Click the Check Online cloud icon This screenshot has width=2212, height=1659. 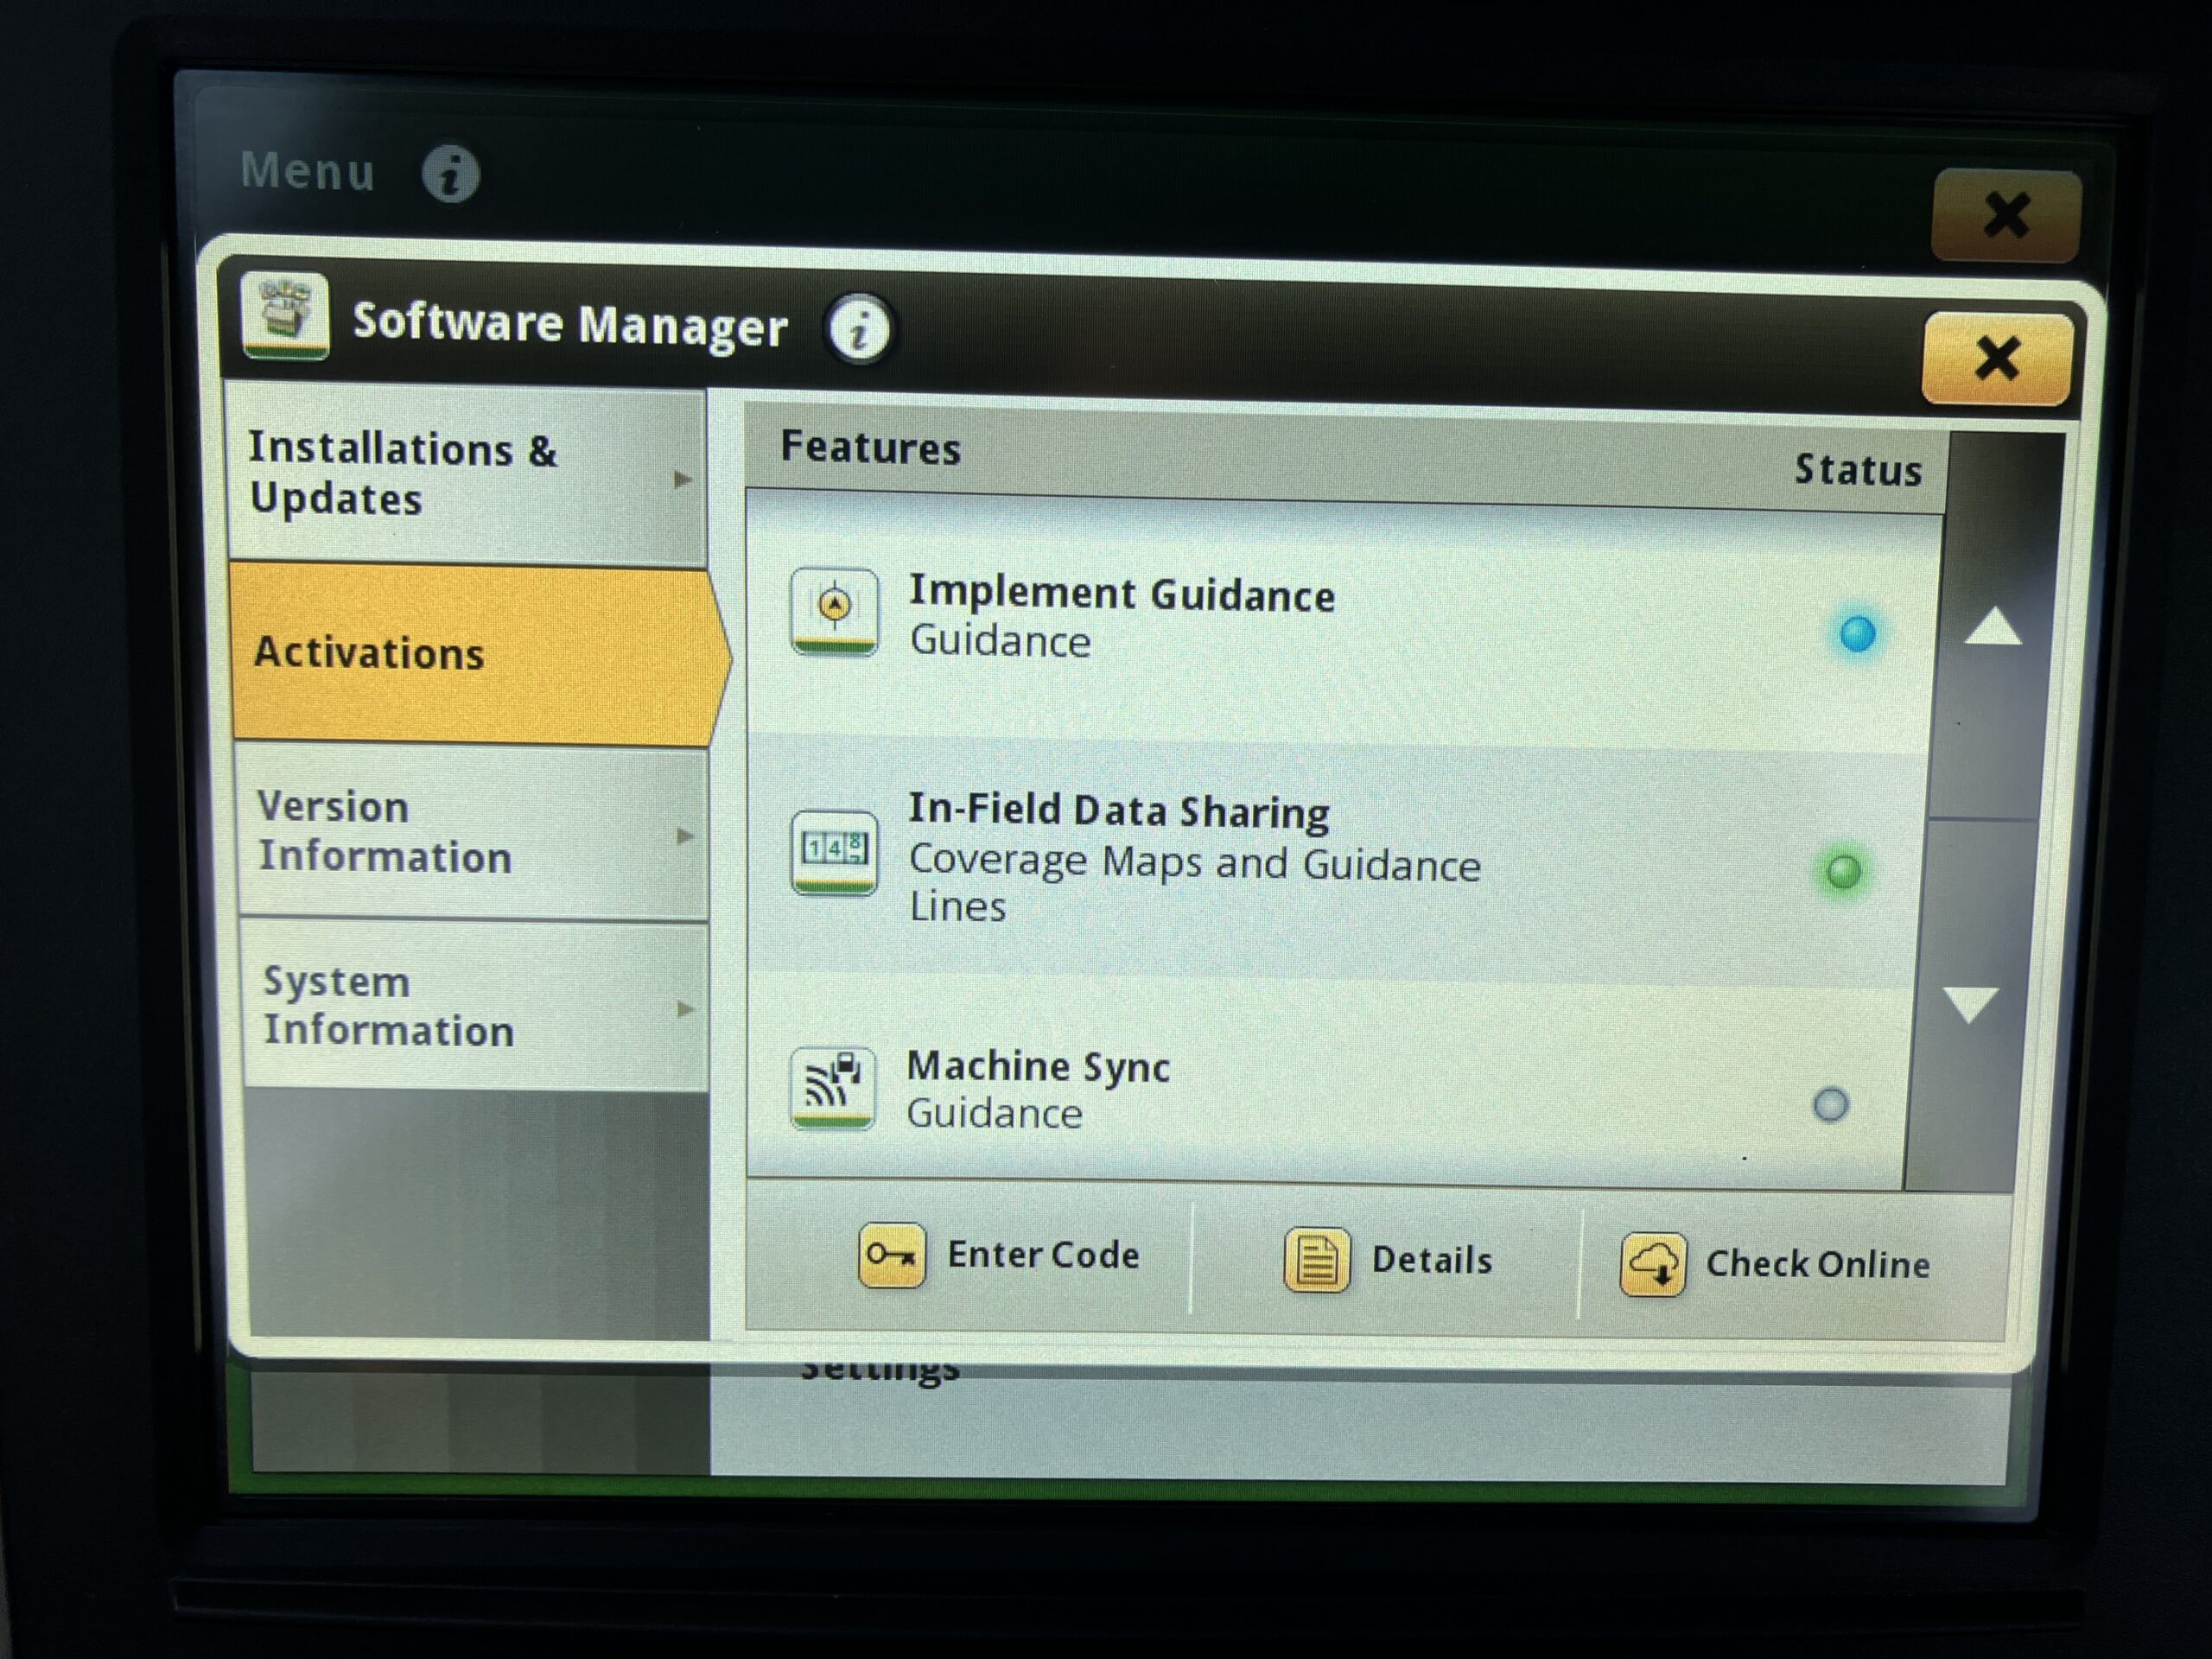(1652, 1264)
